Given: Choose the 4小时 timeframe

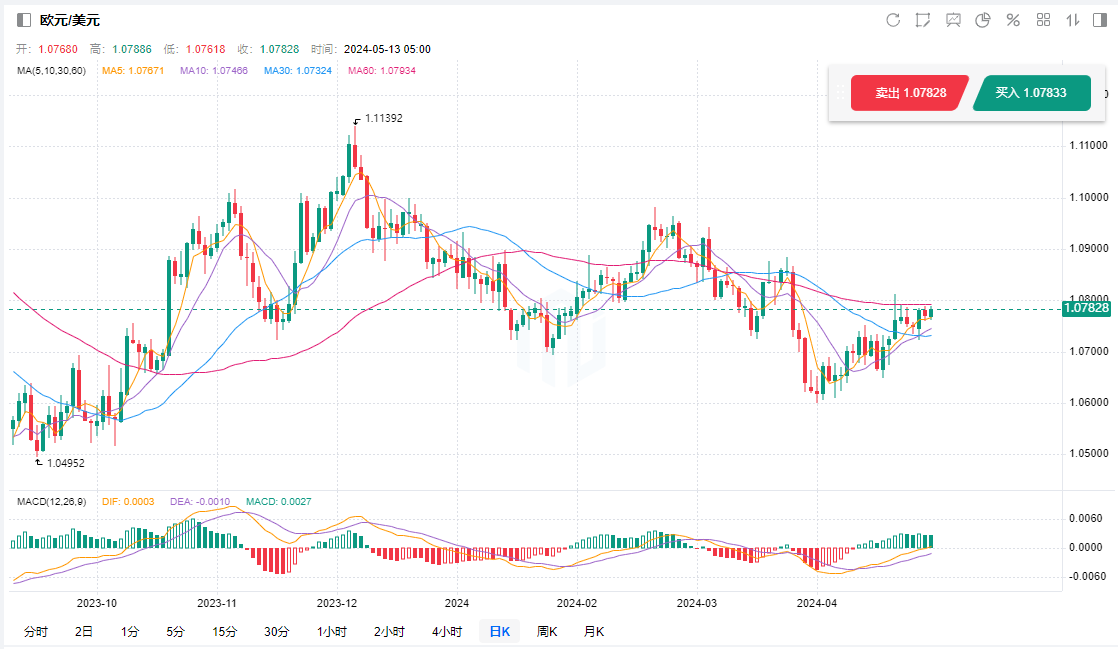Looking at the screenshot, I should click(x=447, y=631).
